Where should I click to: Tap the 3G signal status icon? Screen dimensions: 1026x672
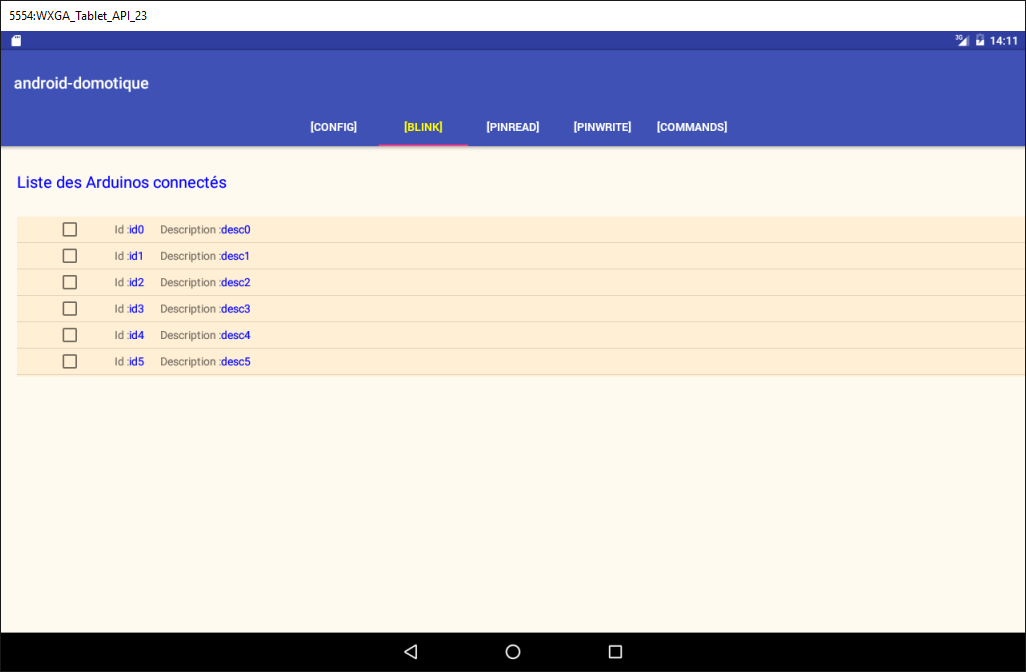(962, 41)
